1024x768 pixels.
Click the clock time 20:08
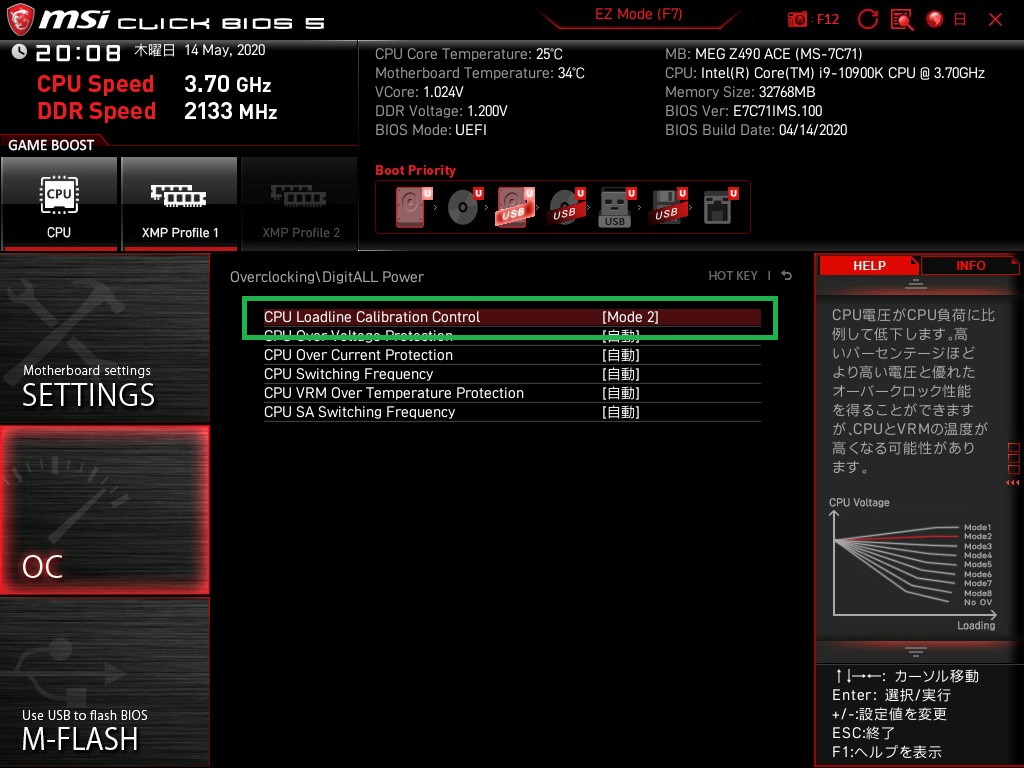coord(78,53)
